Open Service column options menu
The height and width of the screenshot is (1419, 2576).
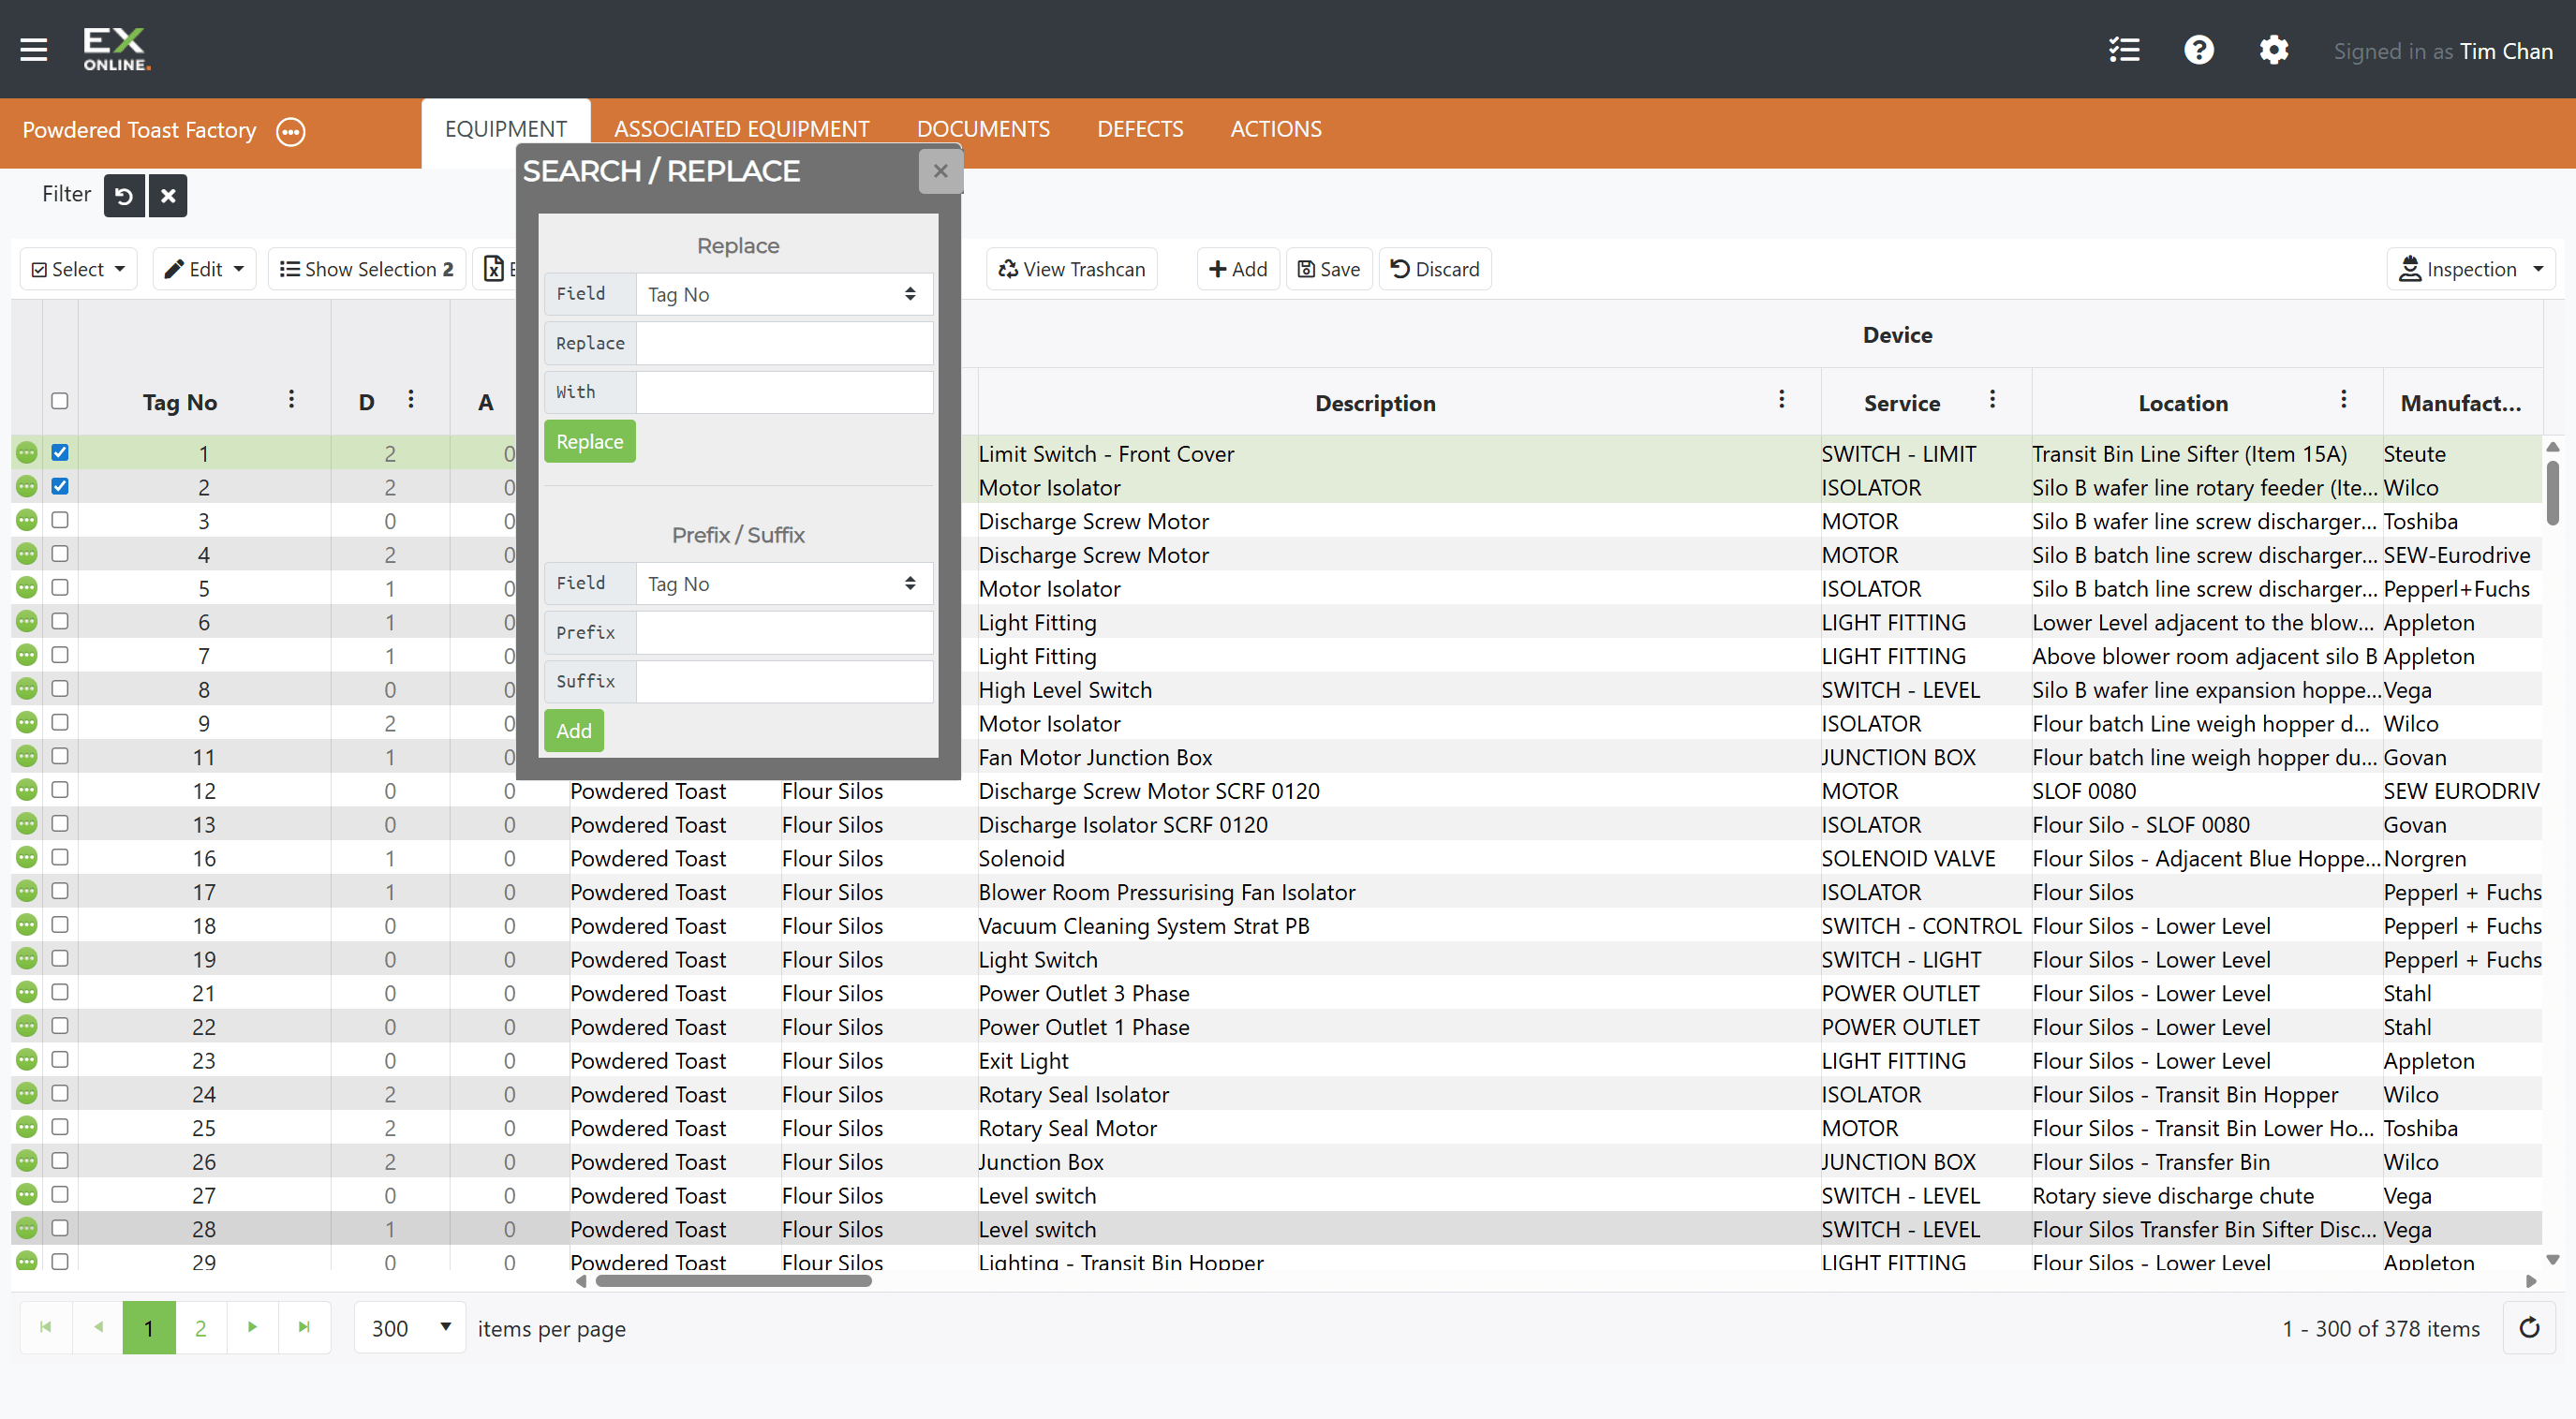click(x=1992, y=400)
